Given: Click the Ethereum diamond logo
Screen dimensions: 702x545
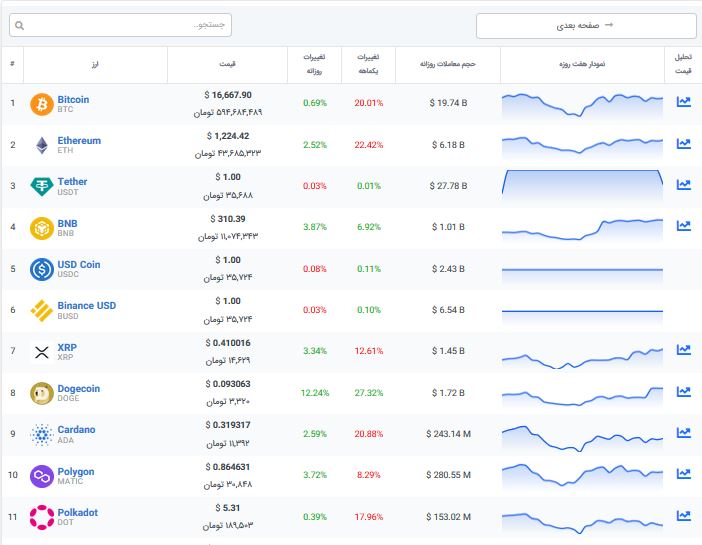Looking at the screenshot, I should click(42, 145).
